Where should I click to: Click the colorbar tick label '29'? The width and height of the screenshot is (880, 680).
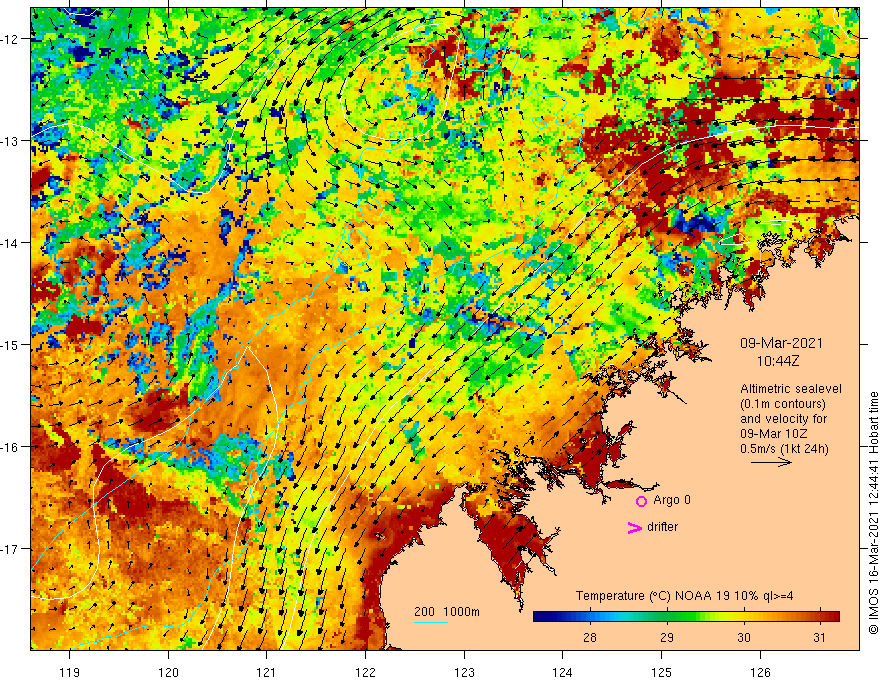pos(666,637)
